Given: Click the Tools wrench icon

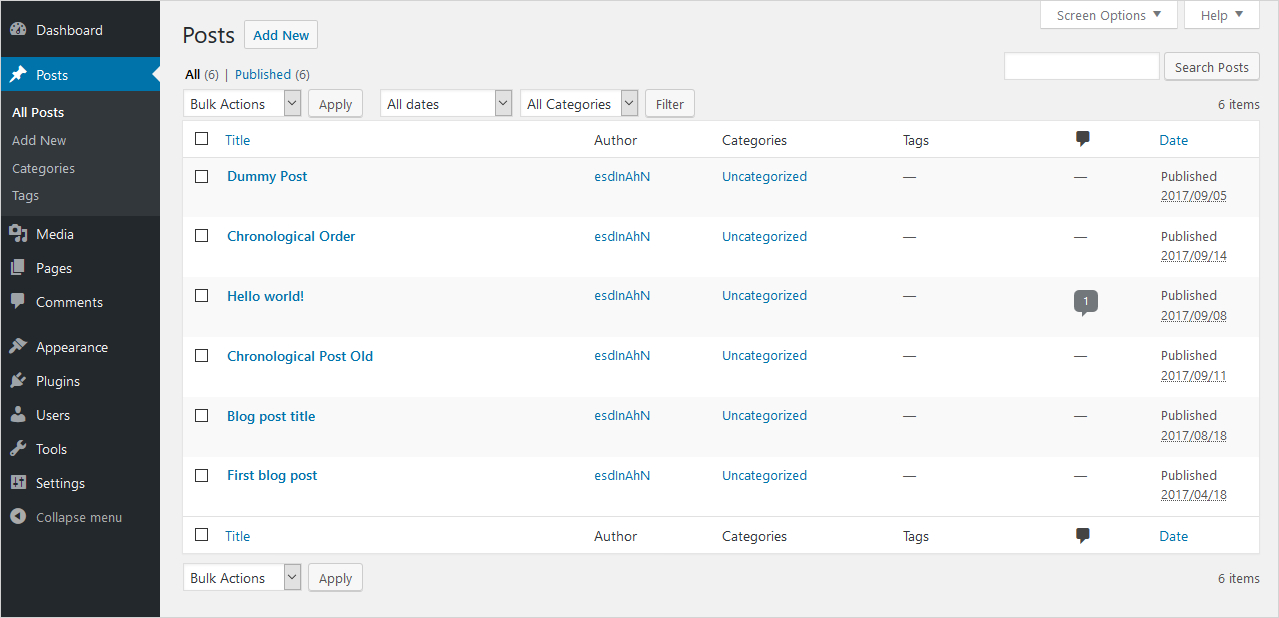Looking at the screenshot, I should (x=18, y=449).
